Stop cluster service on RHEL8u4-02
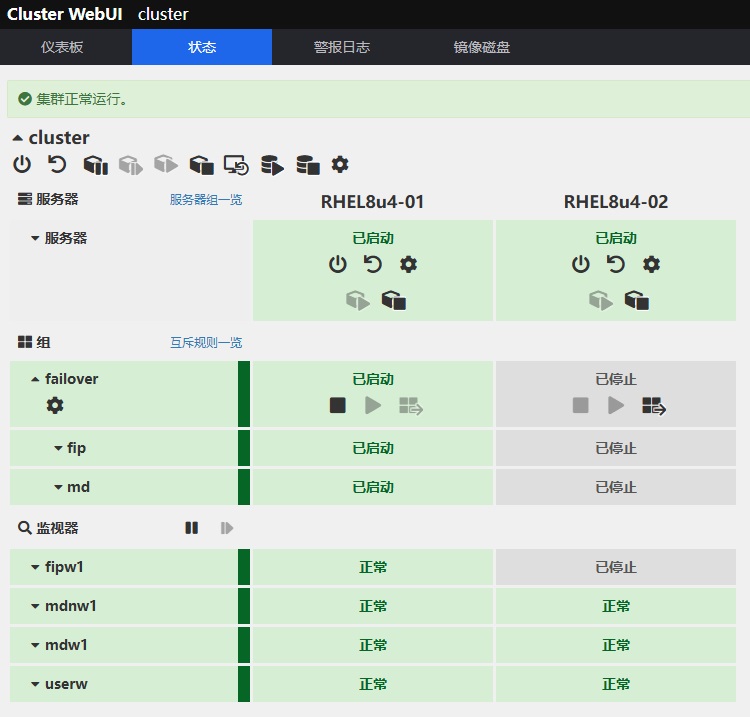 click(x=637, y=301)
